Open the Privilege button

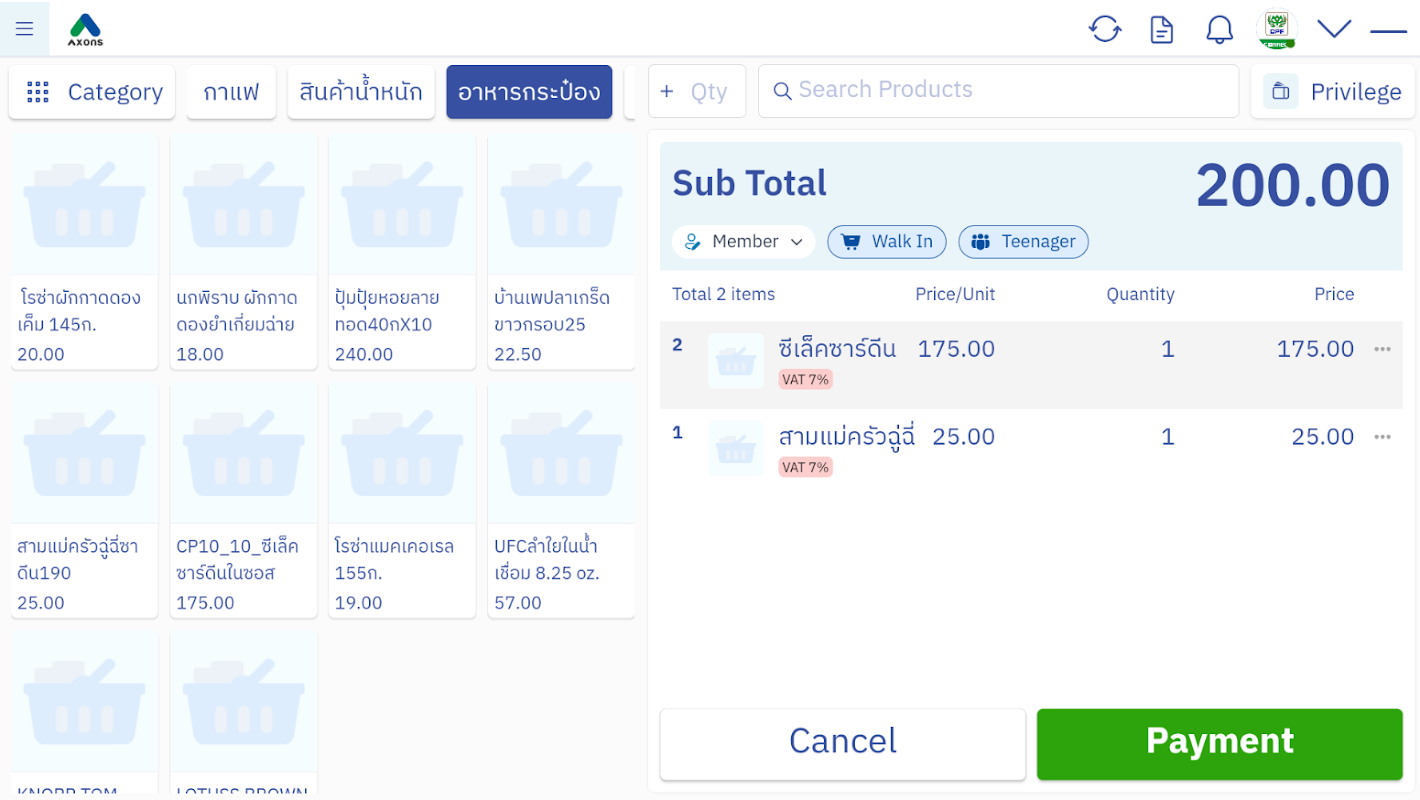(x=1333, y=92)
